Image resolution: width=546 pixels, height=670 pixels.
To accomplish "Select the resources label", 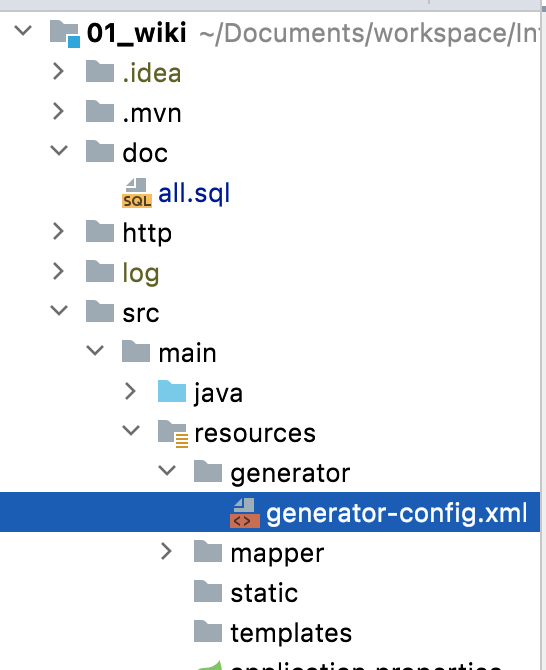I will 255,433.
